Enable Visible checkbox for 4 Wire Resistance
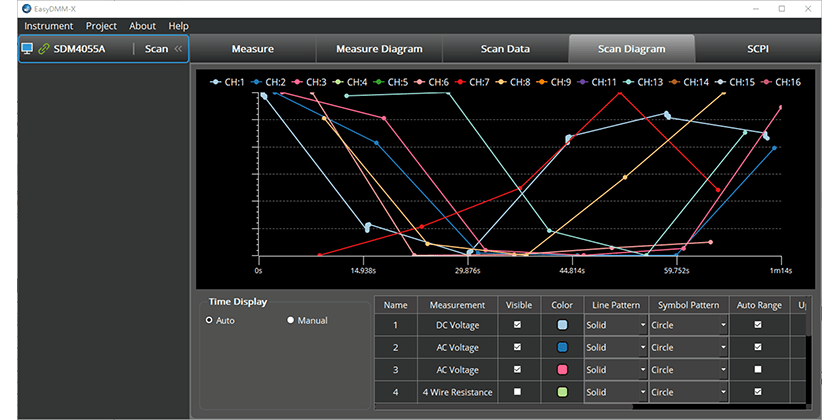This screenshot has width=840, height=420. pos(517,392)
